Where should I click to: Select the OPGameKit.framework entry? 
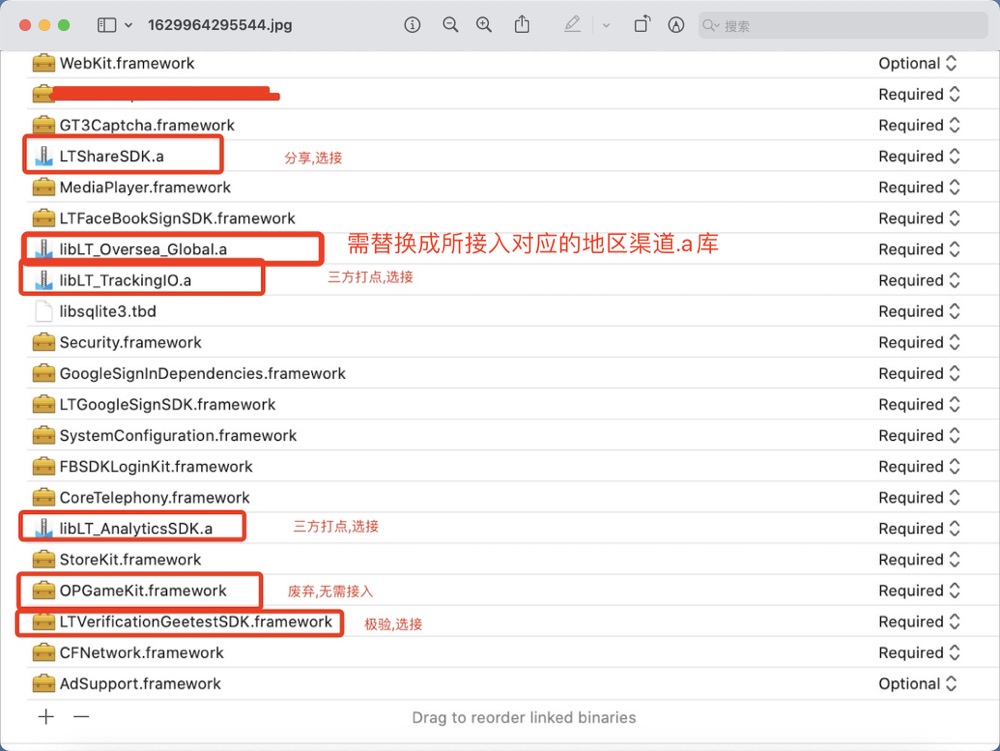pyautogui.click(x=142, y=590)
